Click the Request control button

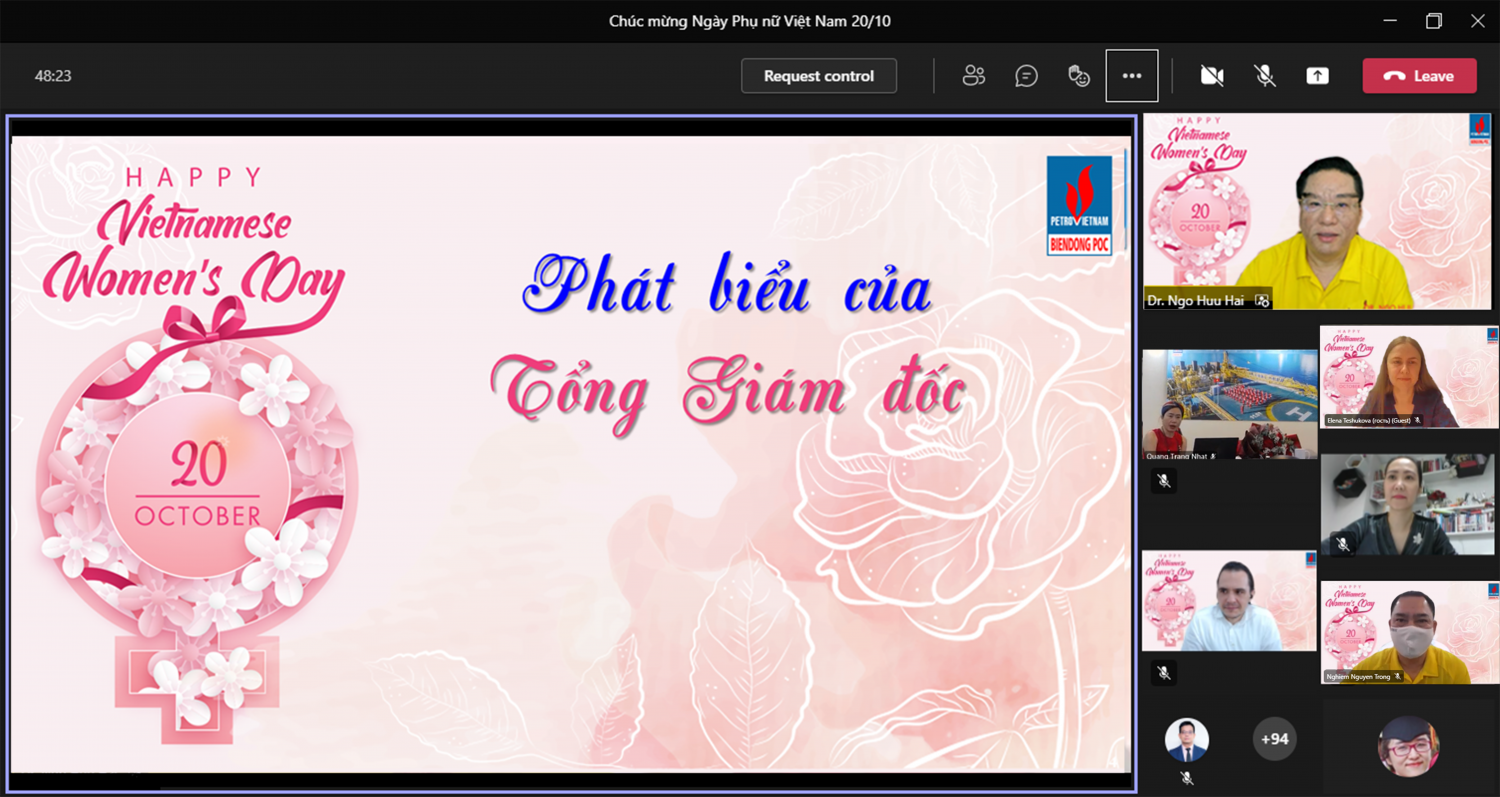click(819, 76)
